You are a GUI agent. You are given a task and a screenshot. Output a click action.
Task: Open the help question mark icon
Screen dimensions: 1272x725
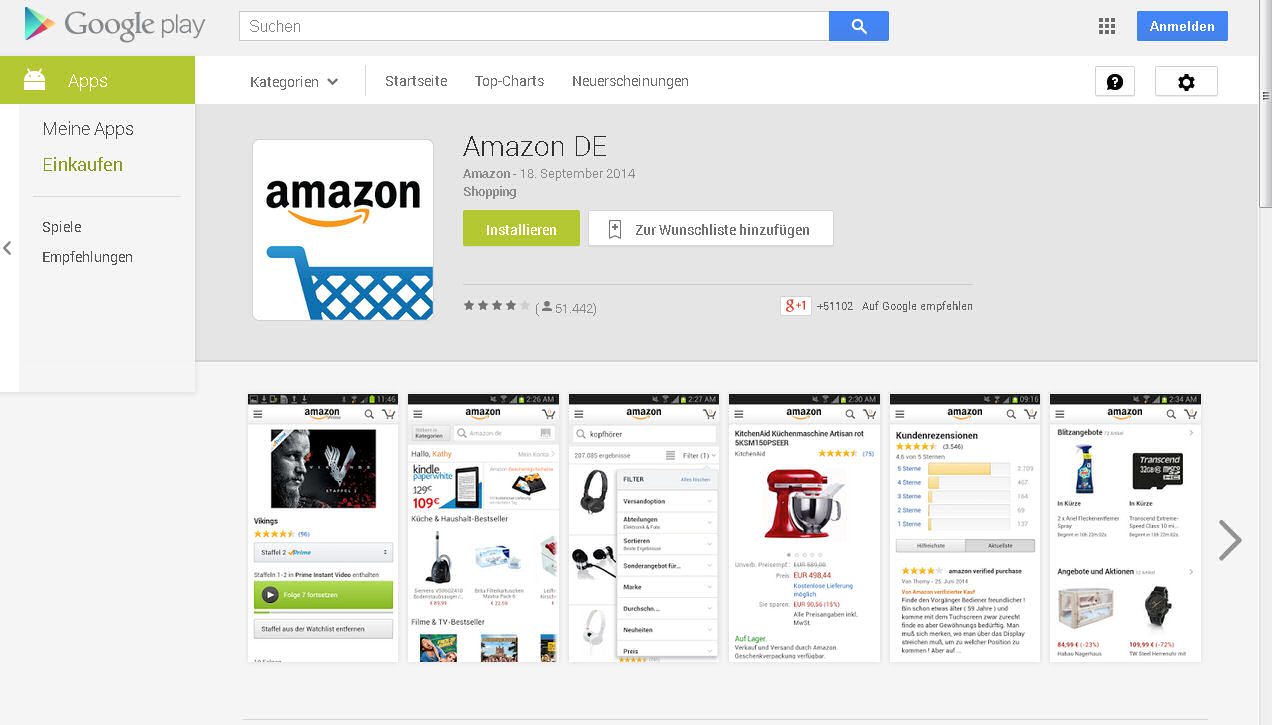1115,82
